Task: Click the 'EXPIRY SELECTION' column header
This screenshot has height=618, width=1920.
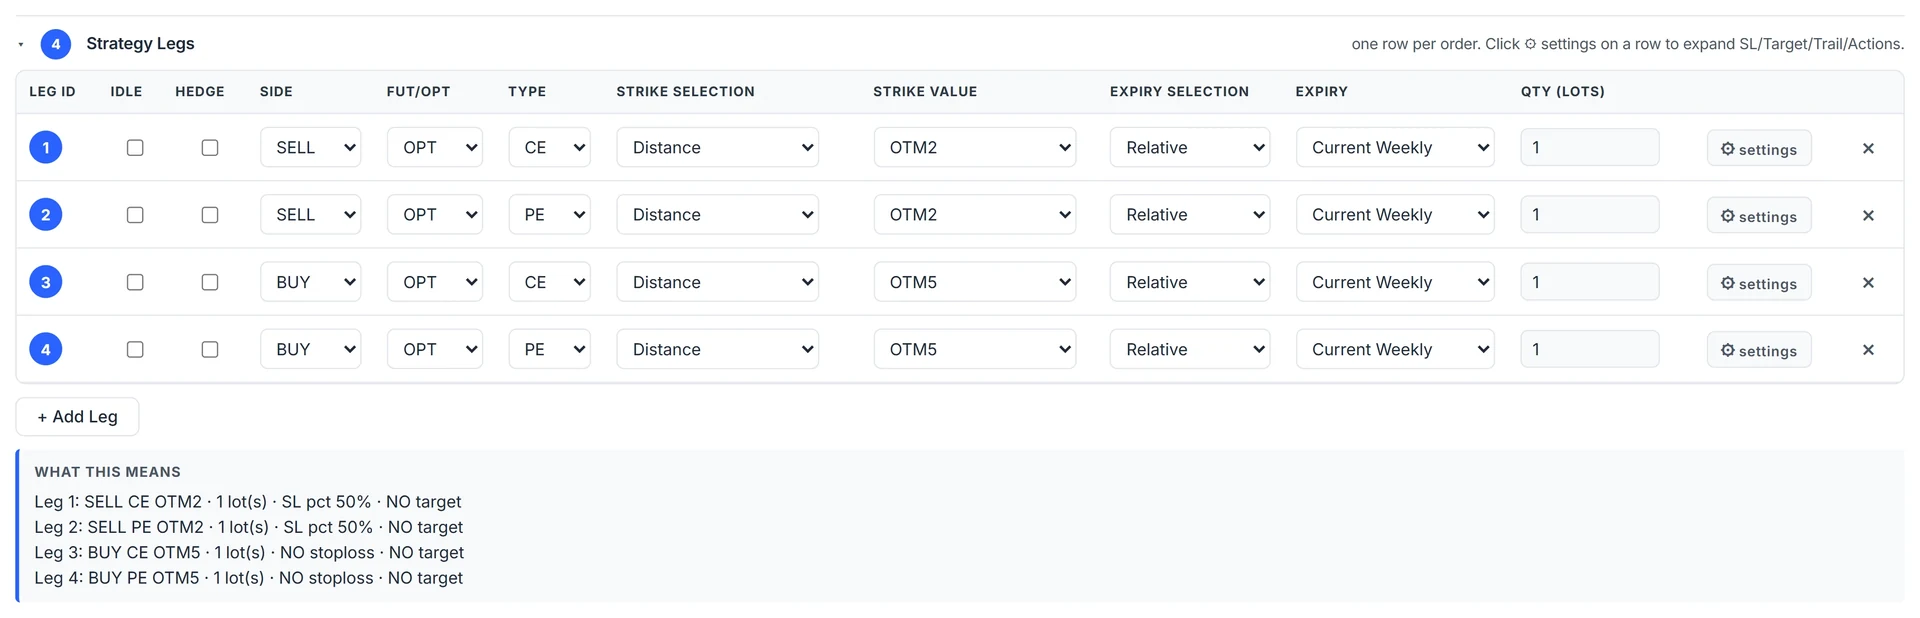Action: click(1179, 91)
